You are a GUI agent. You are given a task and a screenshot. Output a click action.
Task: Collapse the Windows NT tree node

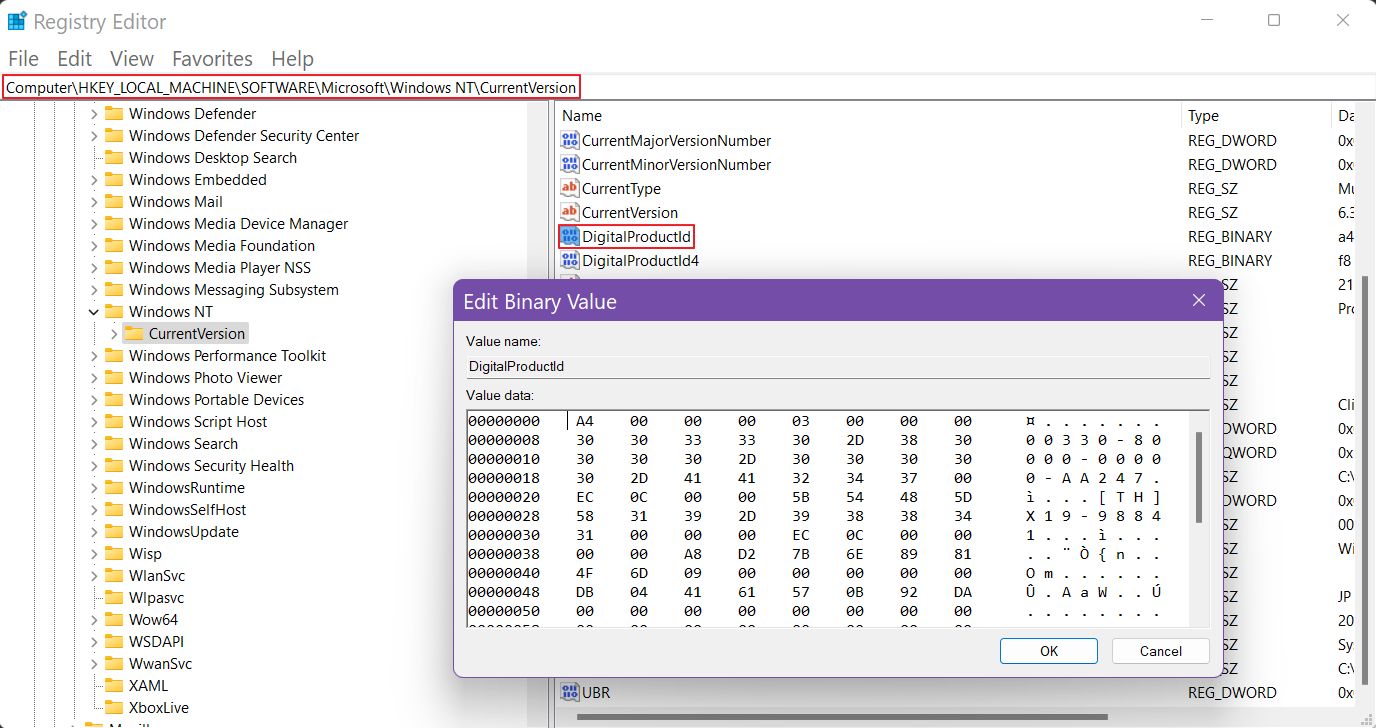[92, 311]
